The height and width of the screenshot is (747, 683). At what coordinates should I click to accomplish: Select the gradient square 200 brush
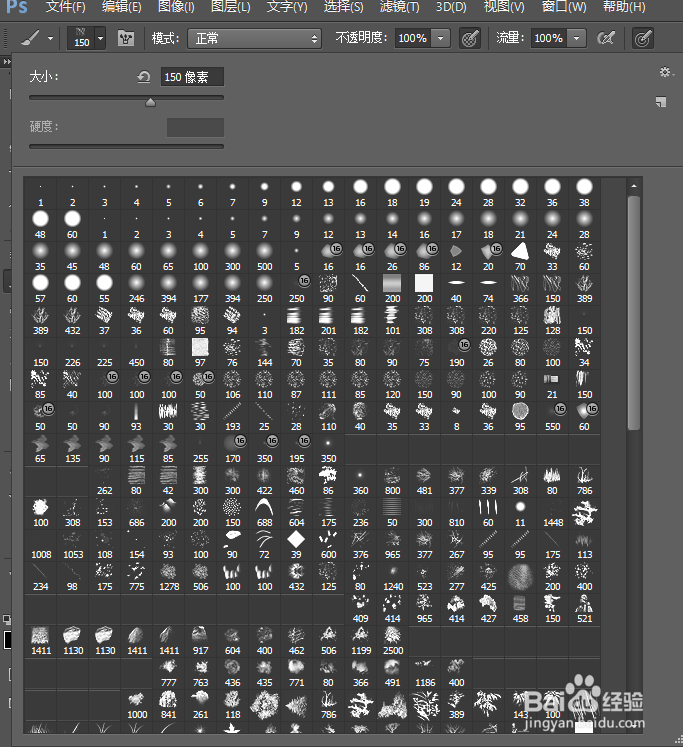click(392, 289)
